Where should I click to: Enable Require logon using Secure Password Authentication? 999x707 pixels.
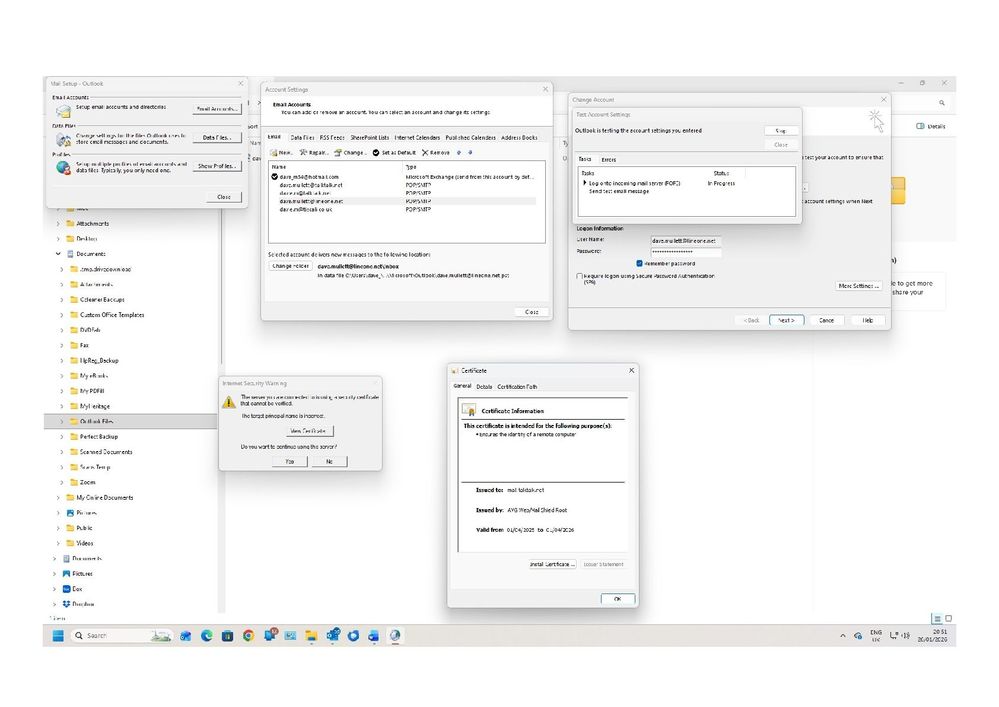click(x=579, y=276)
